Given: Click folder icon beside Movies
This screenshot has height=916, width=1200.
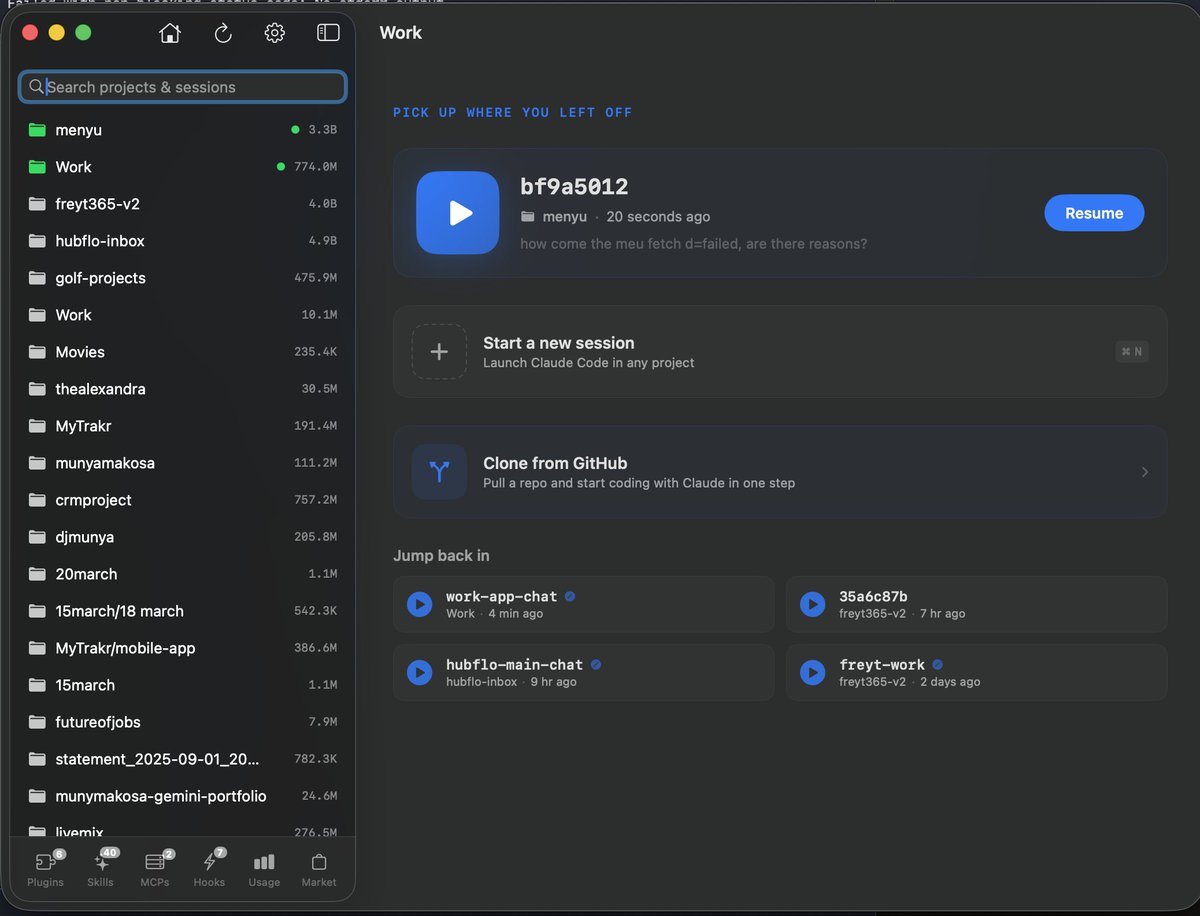Looking at the screenshot, I should pos(37,352).
